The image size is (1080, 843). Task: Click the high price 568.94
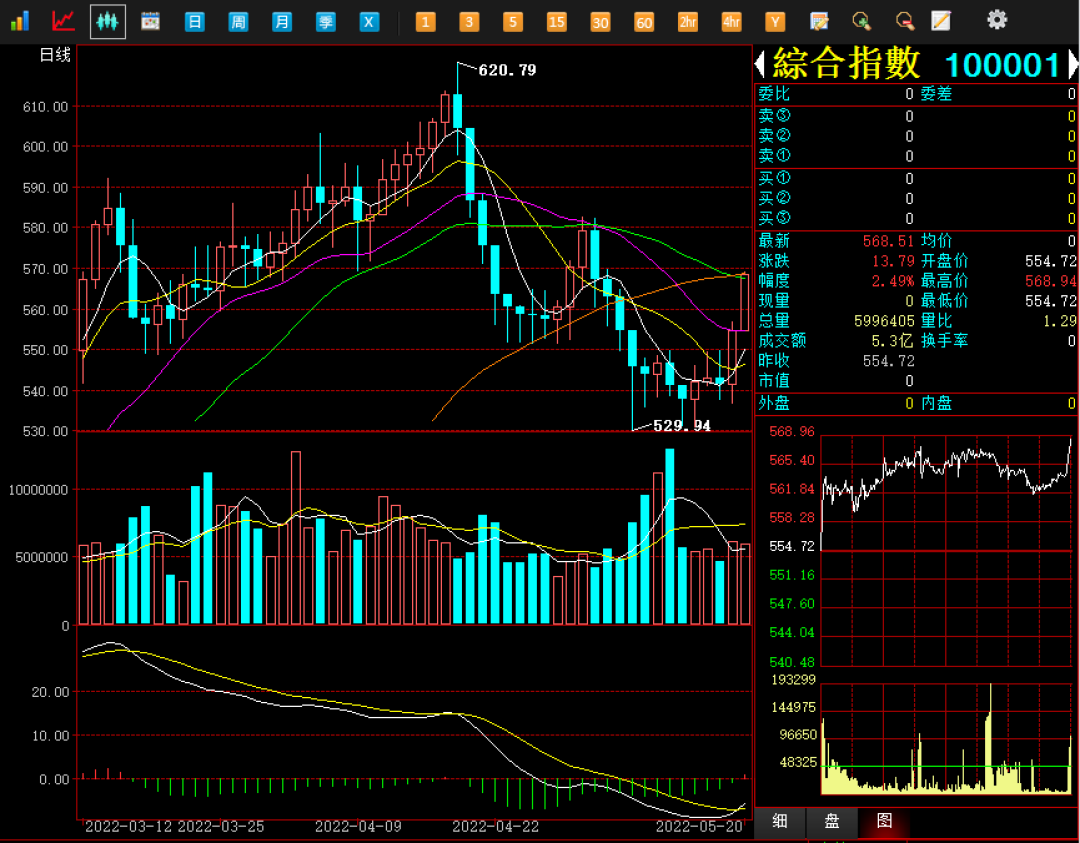(1050, 281)
